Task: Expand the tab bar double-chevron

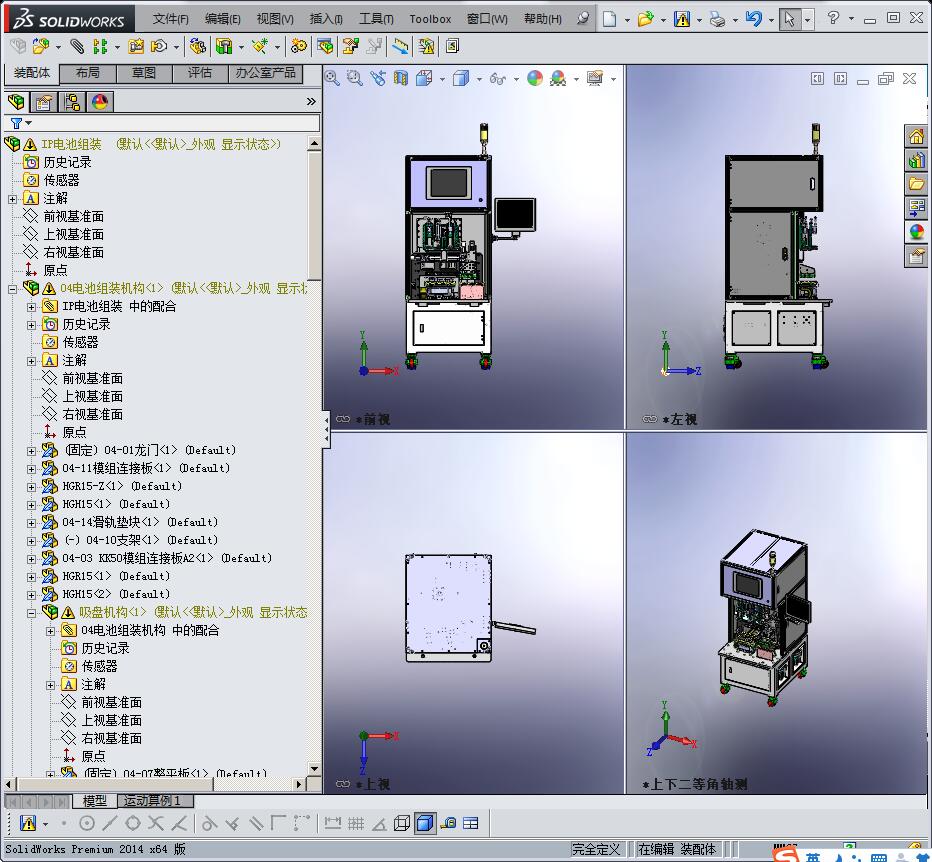Action: click(x=311, y=102)
